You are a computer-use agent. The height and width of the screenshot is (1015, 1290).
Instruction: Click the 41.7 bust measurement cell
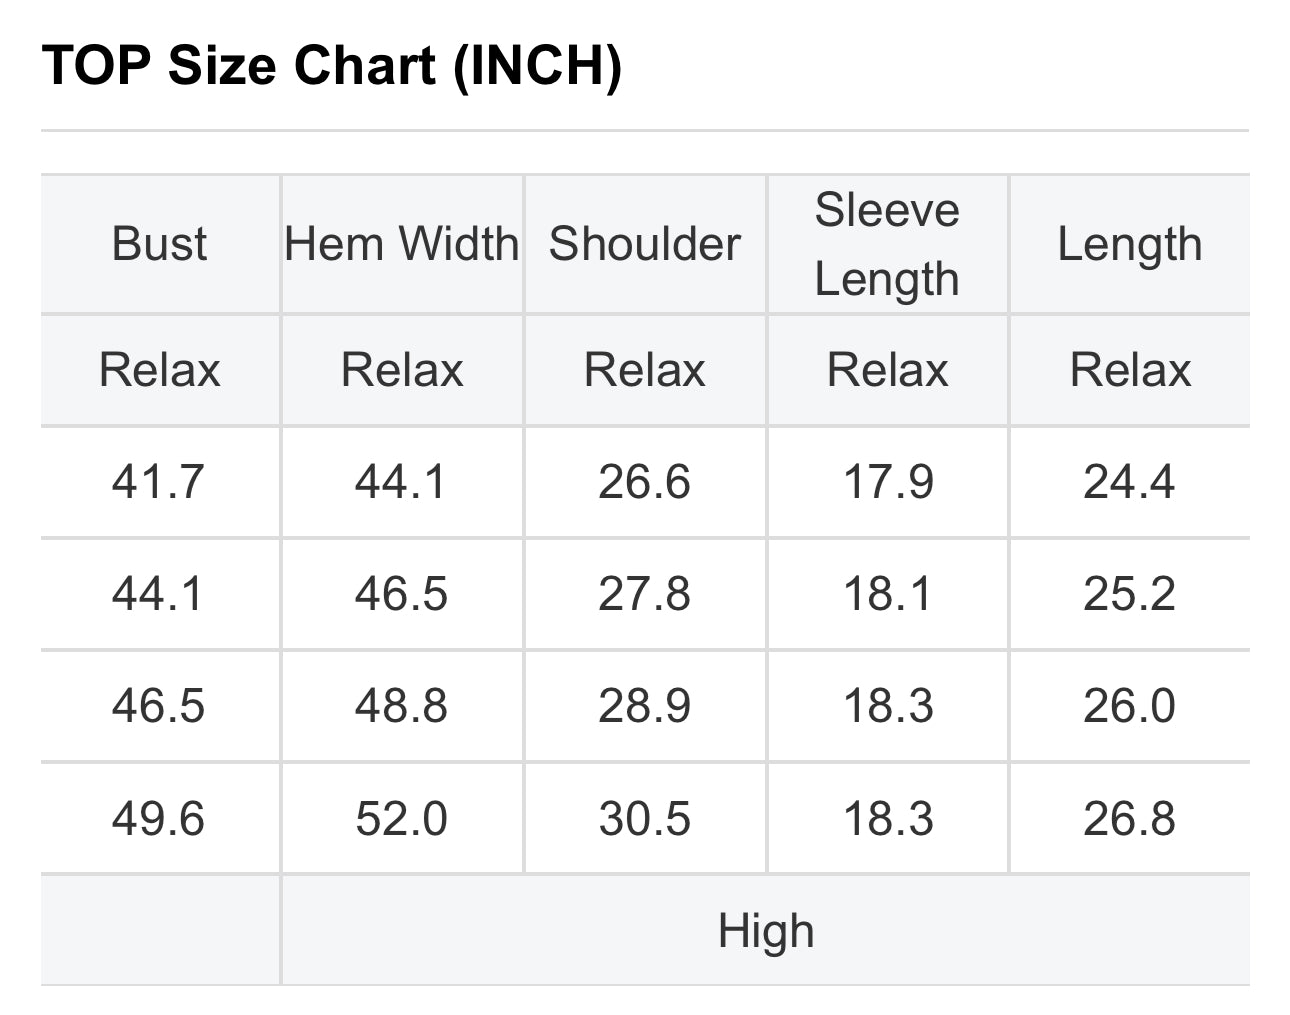point(158,482)
